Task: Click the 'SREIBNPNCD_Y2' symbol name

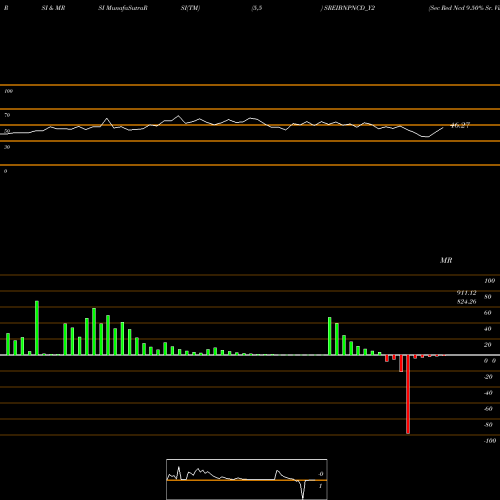Action: coord(349,8)
